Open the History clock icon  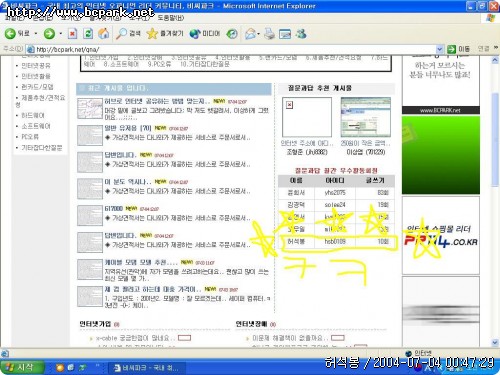pos(232,34)
